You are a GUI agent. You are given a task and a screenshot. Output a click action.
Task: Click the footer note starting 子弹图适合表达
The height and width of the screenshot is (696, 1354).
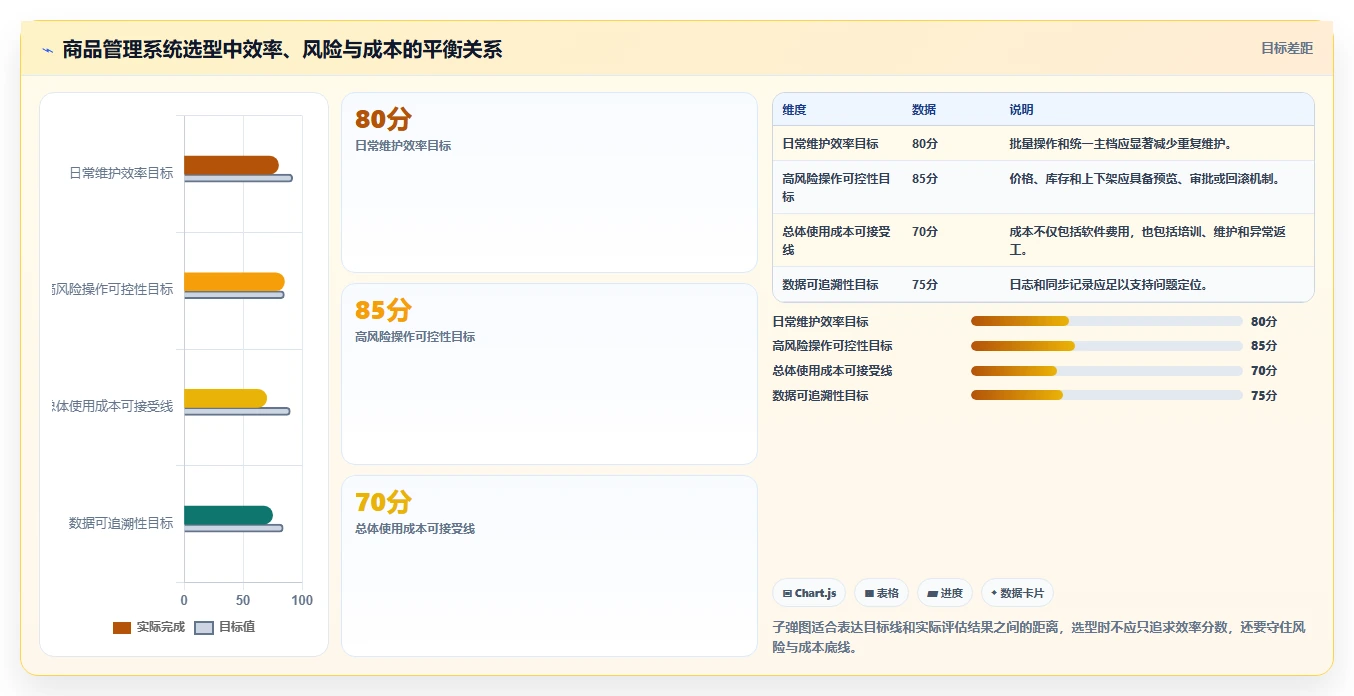(x=1039, y=637)
